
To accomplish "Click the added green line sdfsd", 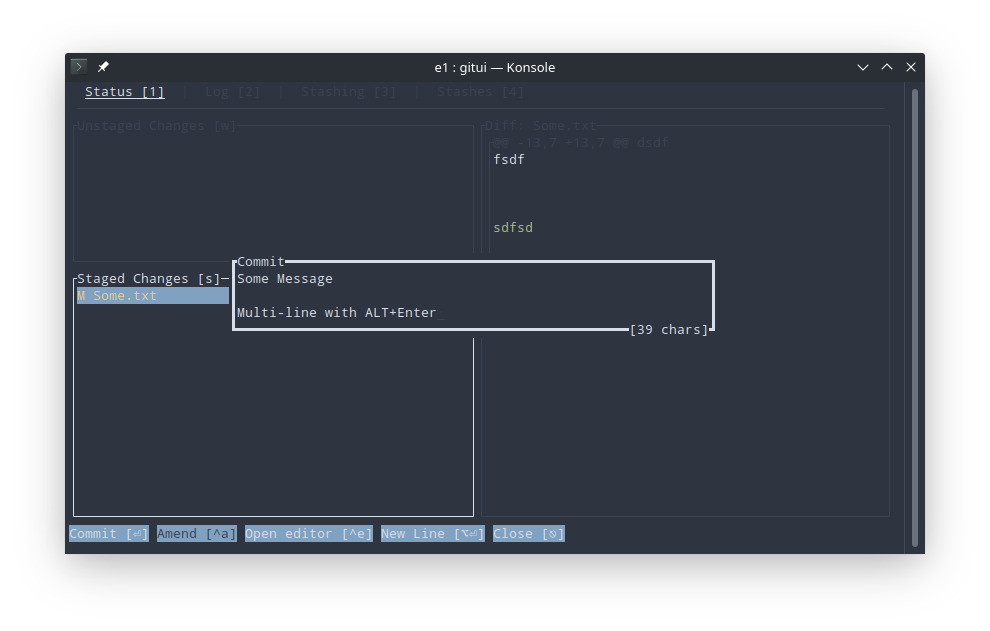I will click(x=513, y=227).
